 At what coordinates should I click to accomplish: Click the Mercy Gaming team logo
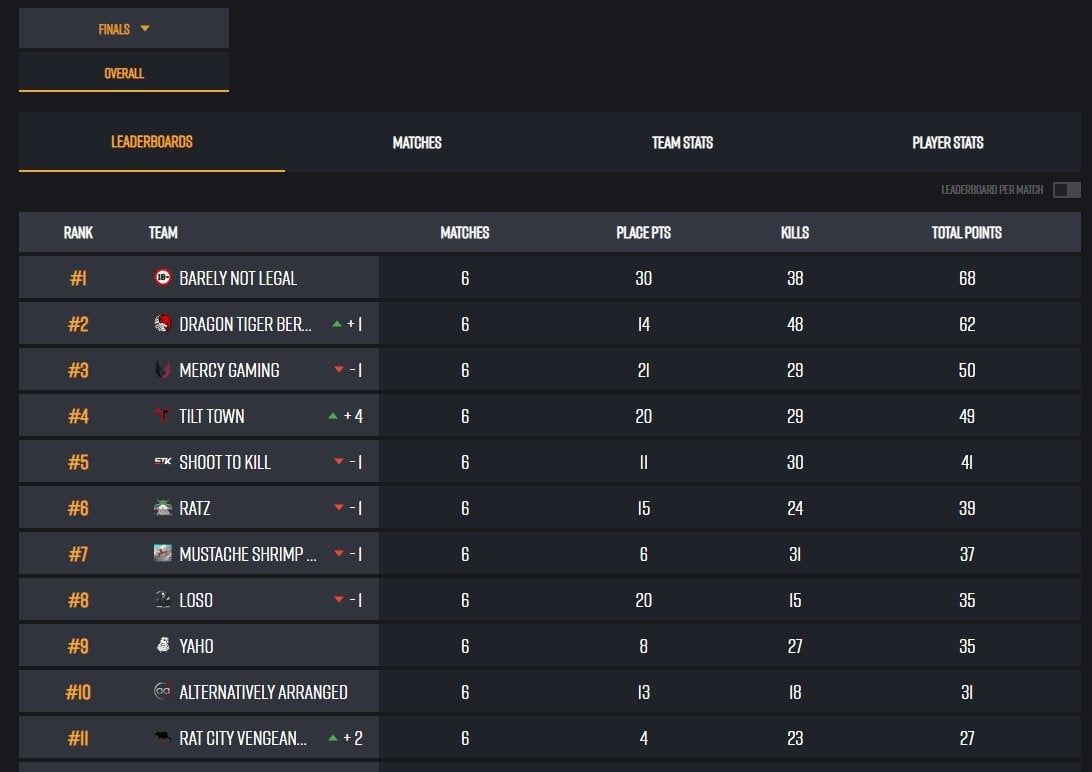click(163, 370)
